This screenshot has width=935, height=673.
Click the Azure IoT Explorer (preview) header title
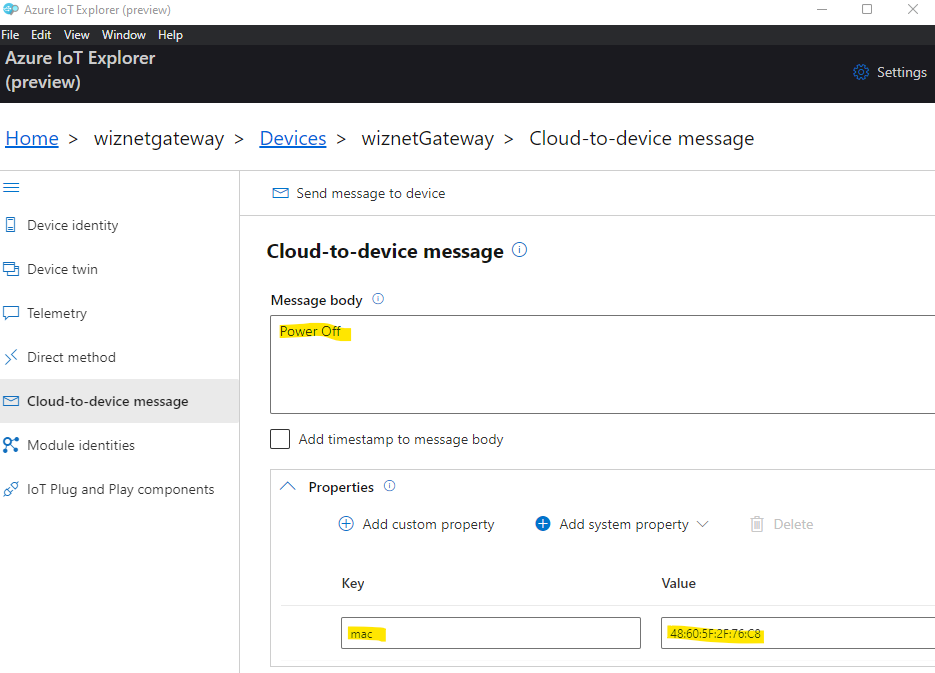(x=80, y=70)
